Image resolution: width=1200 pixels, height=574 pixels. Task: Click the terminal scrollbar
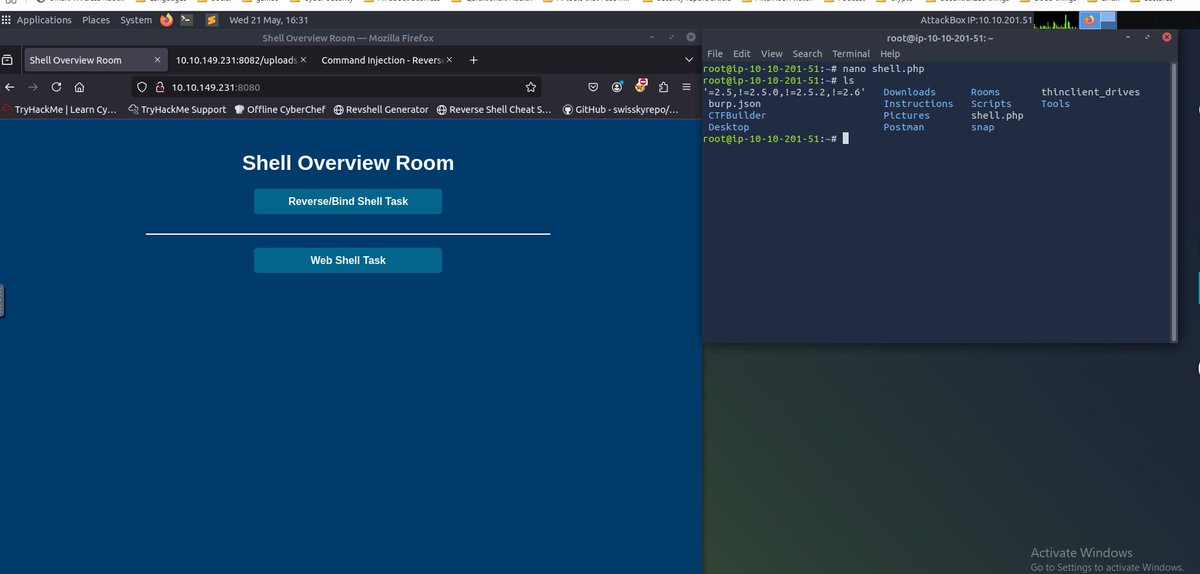1172,201
